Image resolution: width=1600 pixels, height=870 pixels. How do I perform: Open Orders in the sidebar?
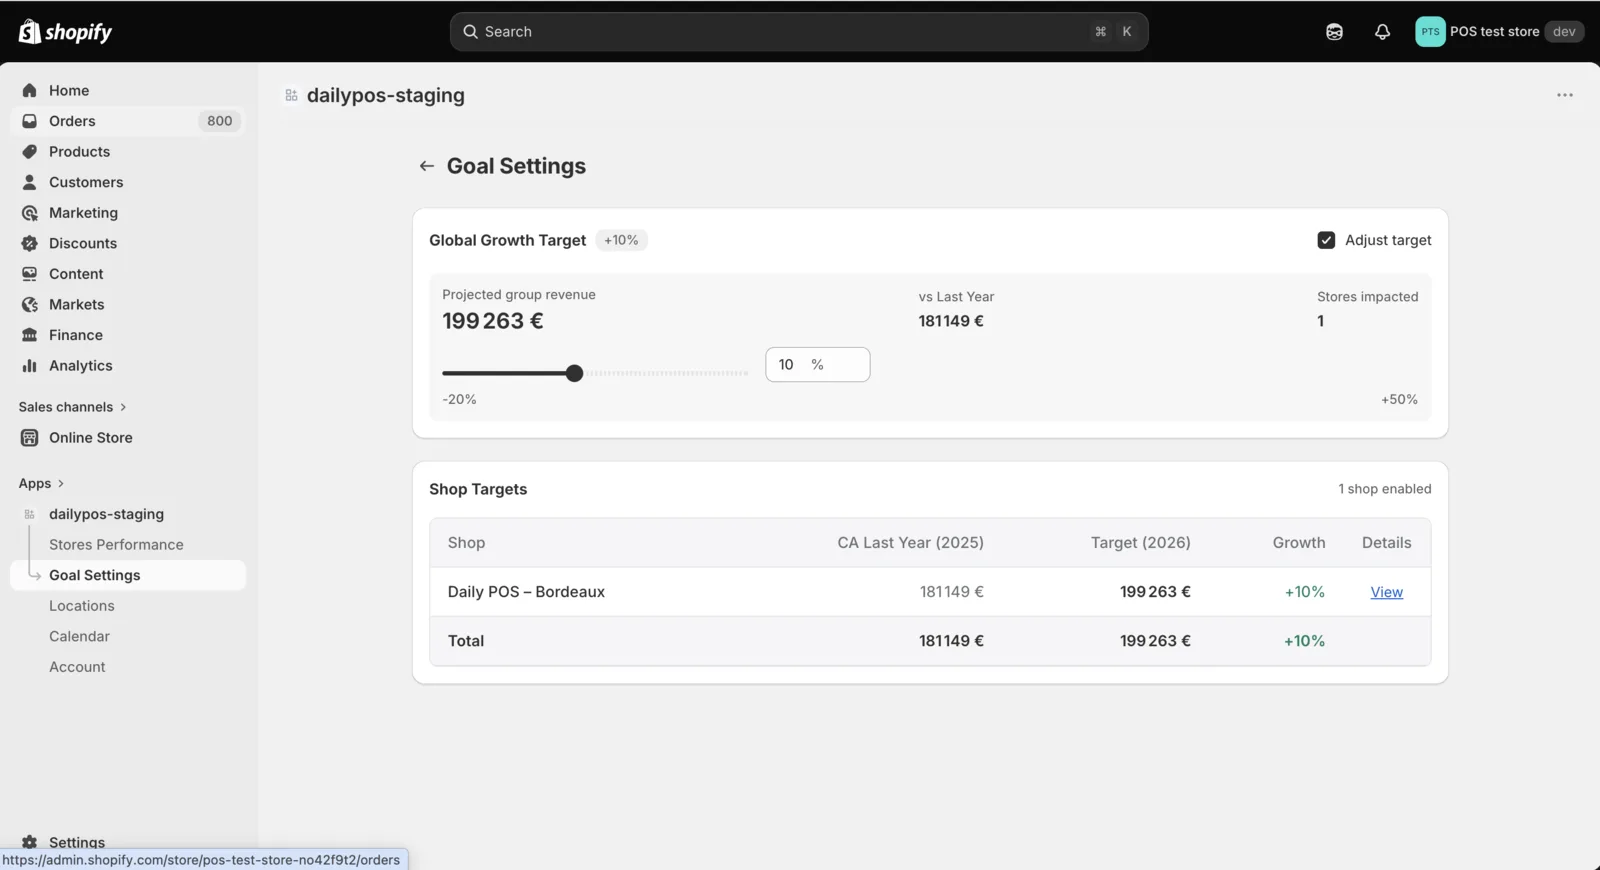point(128,121)
